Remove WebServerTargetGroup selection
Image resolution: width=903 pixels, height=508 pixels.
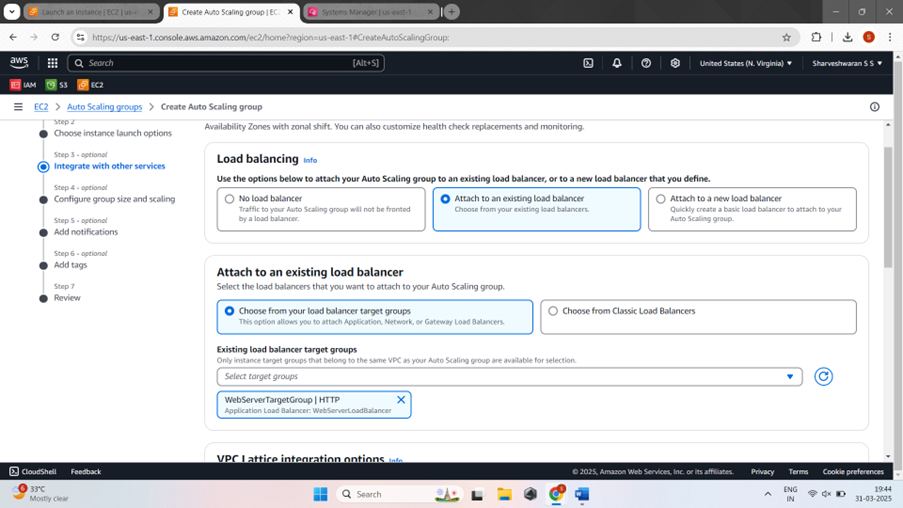[x=401, y=399]
